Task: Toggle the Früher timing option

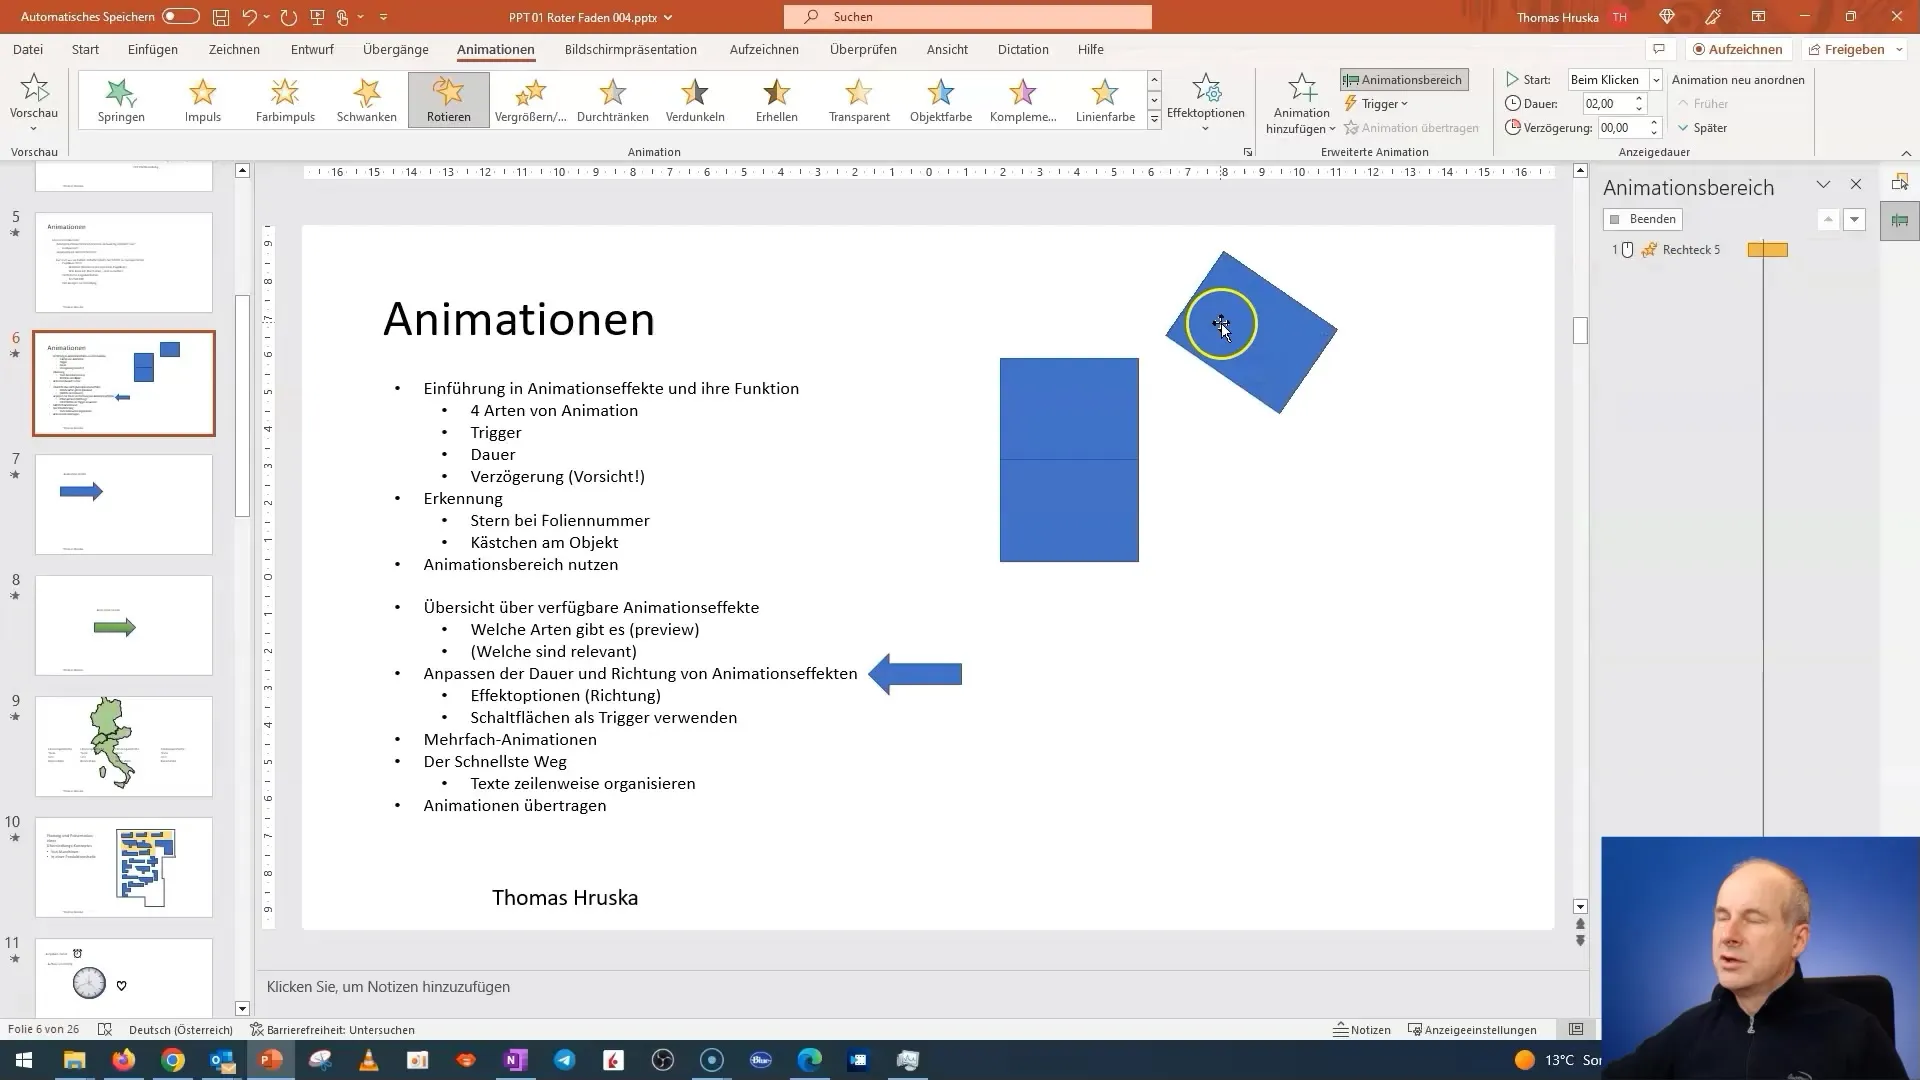Action: pos(1706,103)
